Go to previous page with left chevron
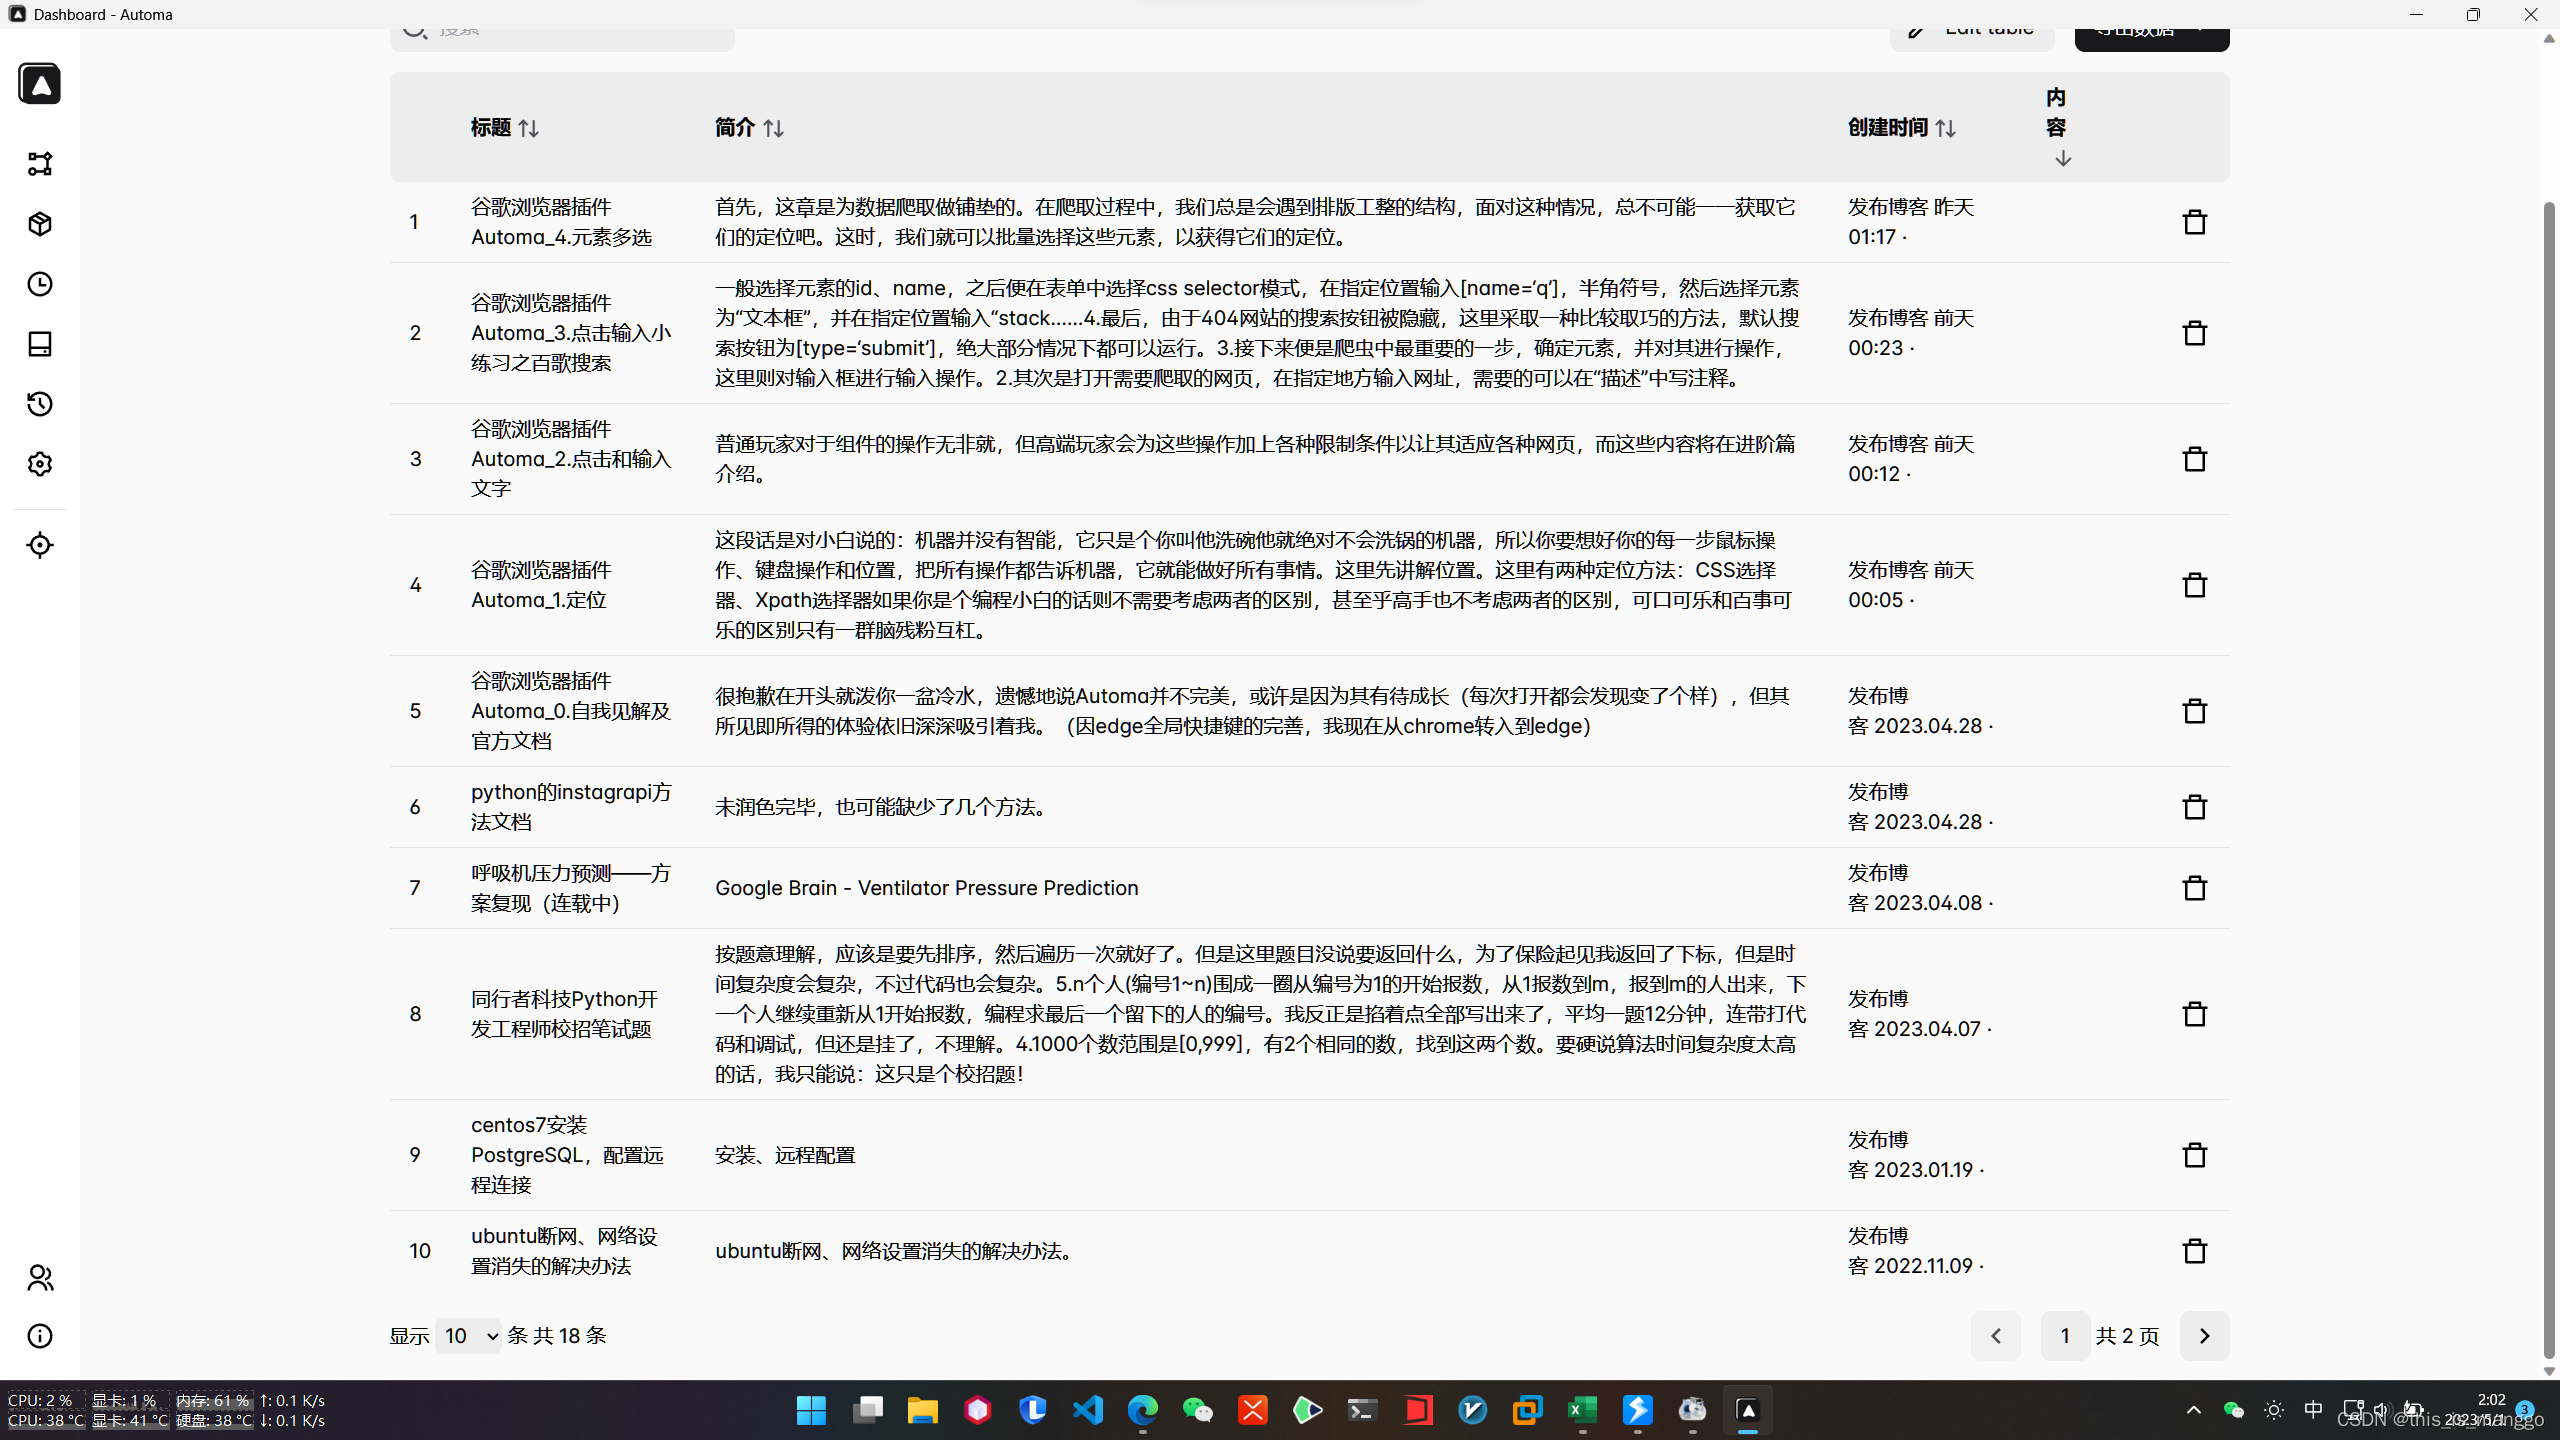Image resolution: width=2560 pixels, height=1440 pixels. [x=1996, y=1336]
